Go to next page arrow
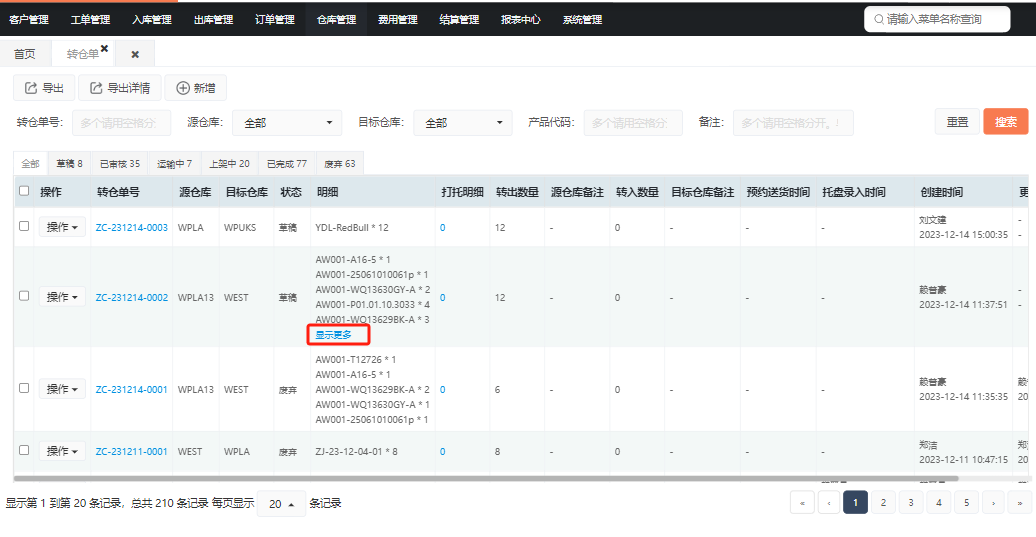The image size is (1036, 537). pyautogui.click(x=993, y=503)
